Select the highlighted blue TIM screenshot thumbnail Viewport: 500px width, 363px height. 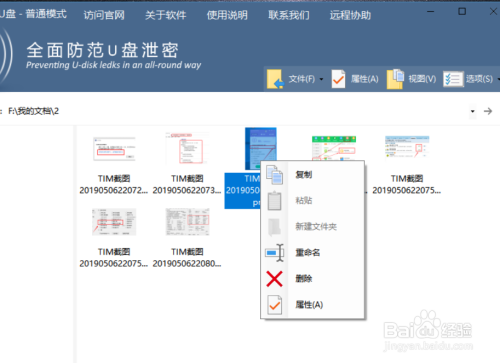(x=261, y=148)
